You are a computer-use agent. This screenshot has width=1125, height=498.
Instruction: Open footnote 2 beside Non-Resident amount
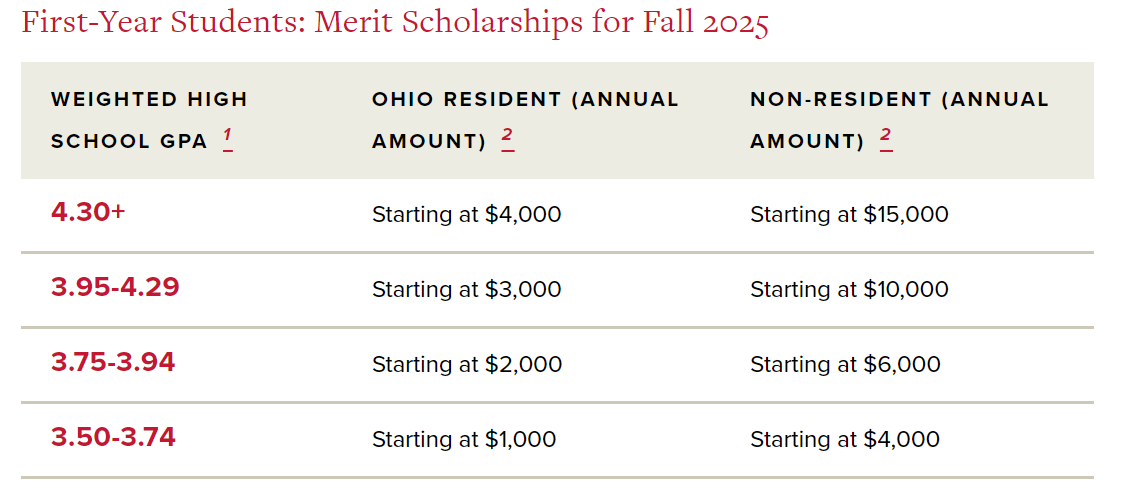[885, 138]
